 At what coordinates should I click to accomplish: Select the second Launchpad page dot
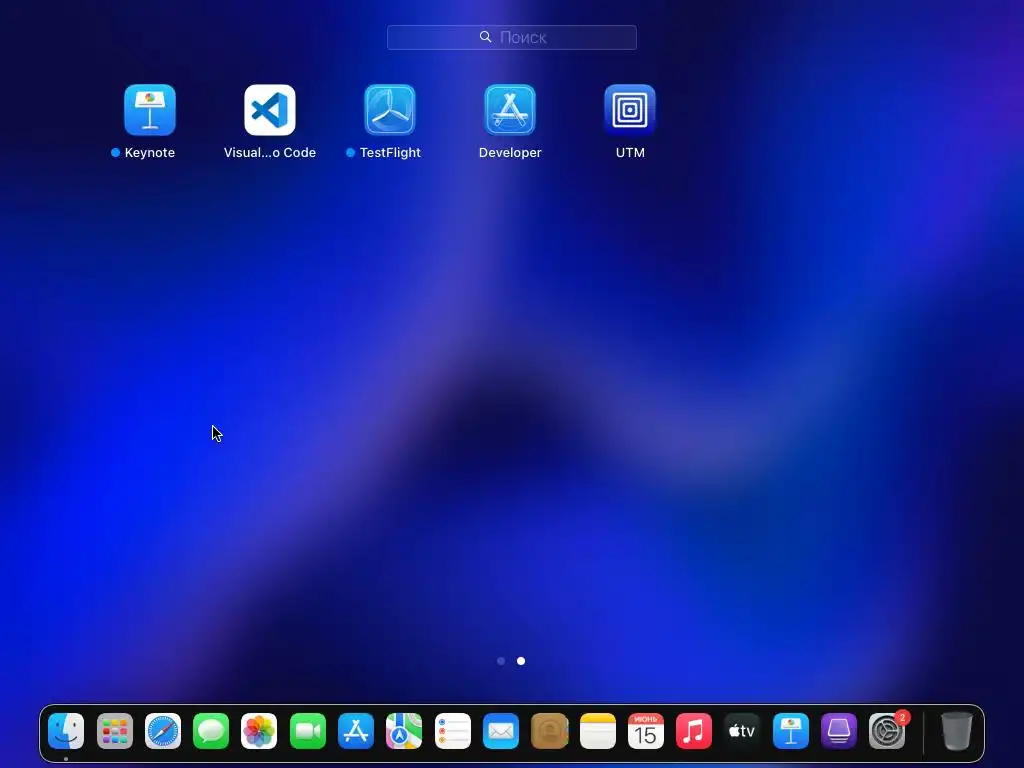(521, 661)
